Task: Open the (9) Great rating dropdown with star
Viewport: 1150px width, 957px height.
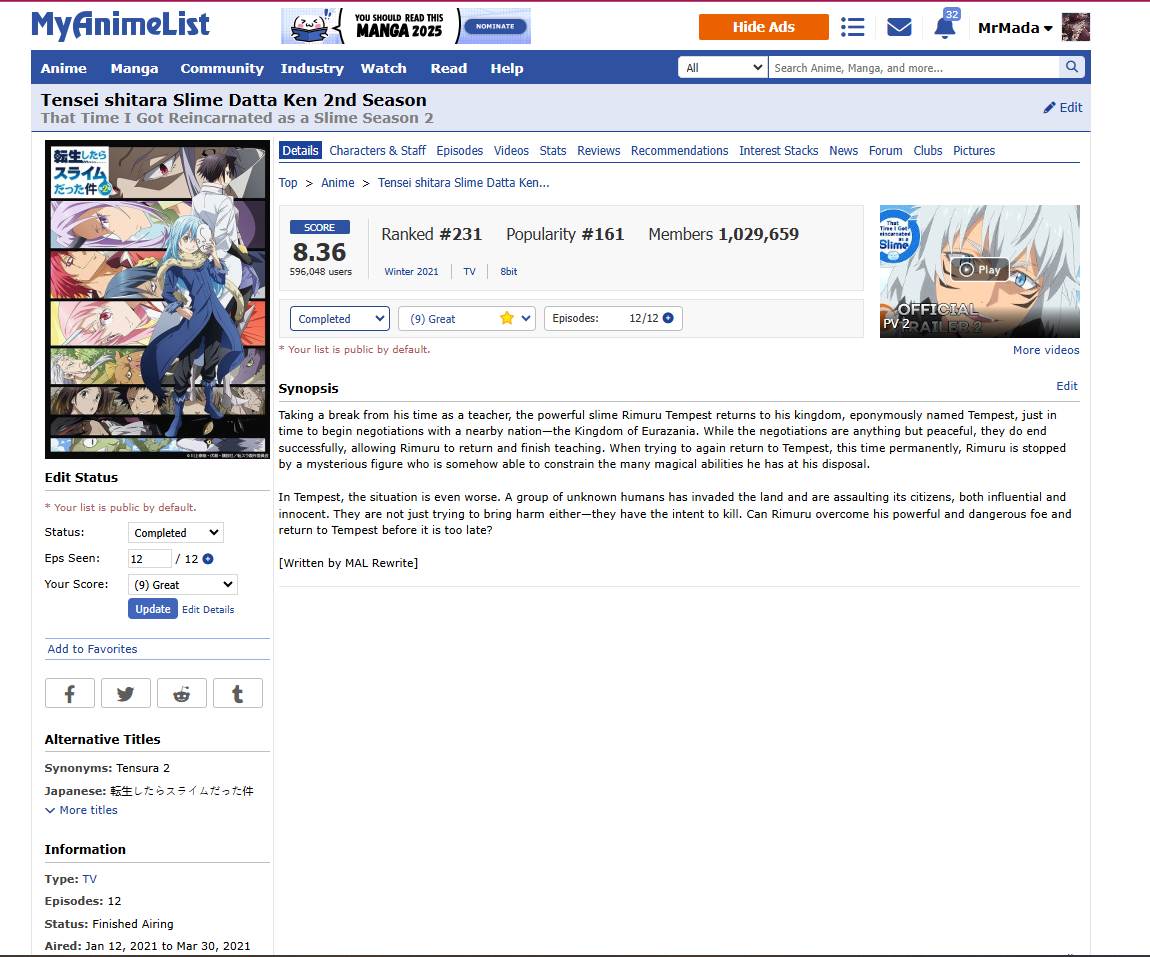Action: point(466,319)
